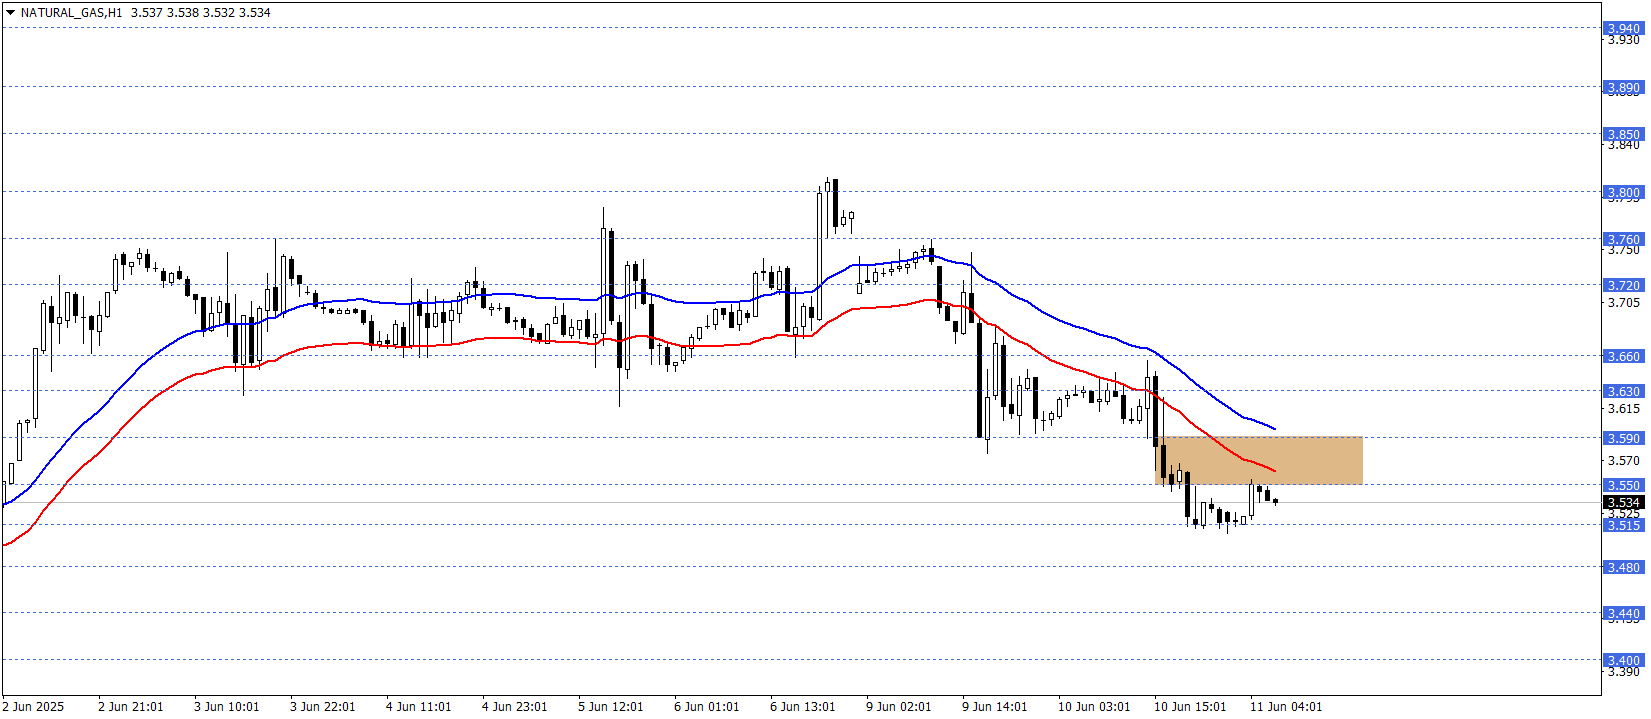This screenshot has width=1651, height=719.
Task: Click the 11 Jun 04:01 time label
Action: 1287,707
